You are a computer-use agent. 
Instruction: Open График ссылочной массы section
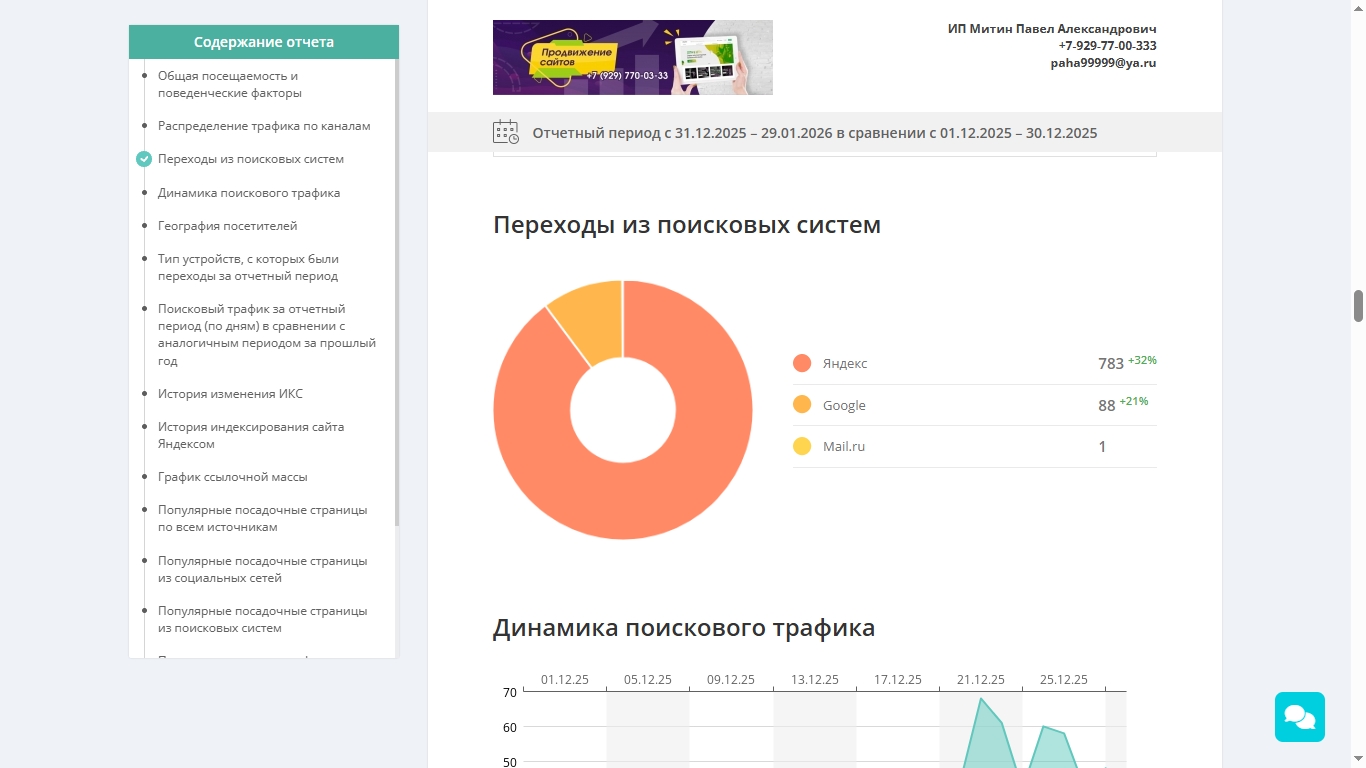tap(233, 477)
